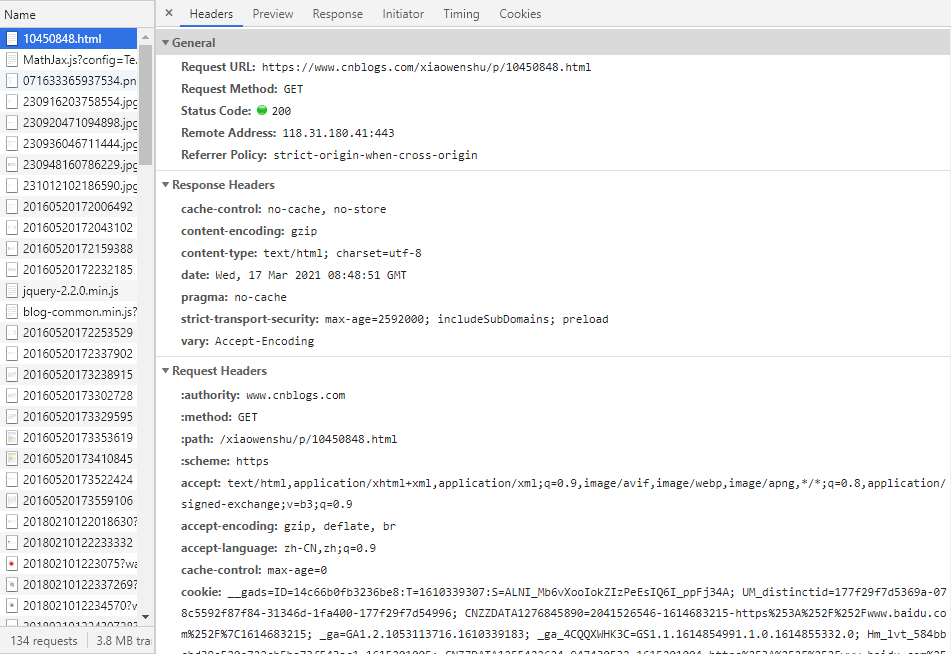Screen dimensions: 951x654
Task: Select request 20160520173353619
Action: 69,437
